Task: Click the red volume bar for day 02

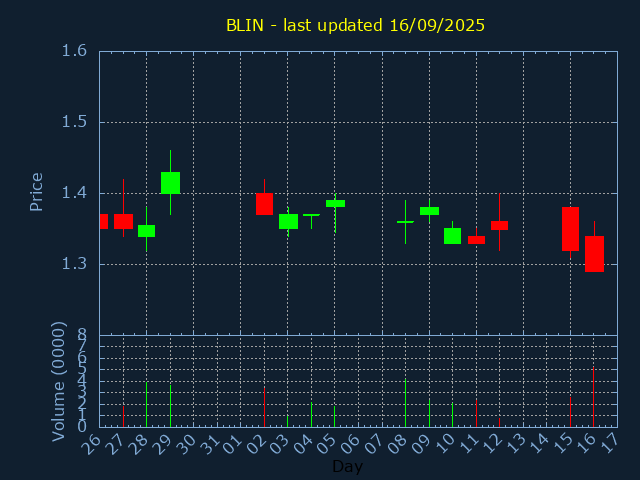Action: [264, 407]
